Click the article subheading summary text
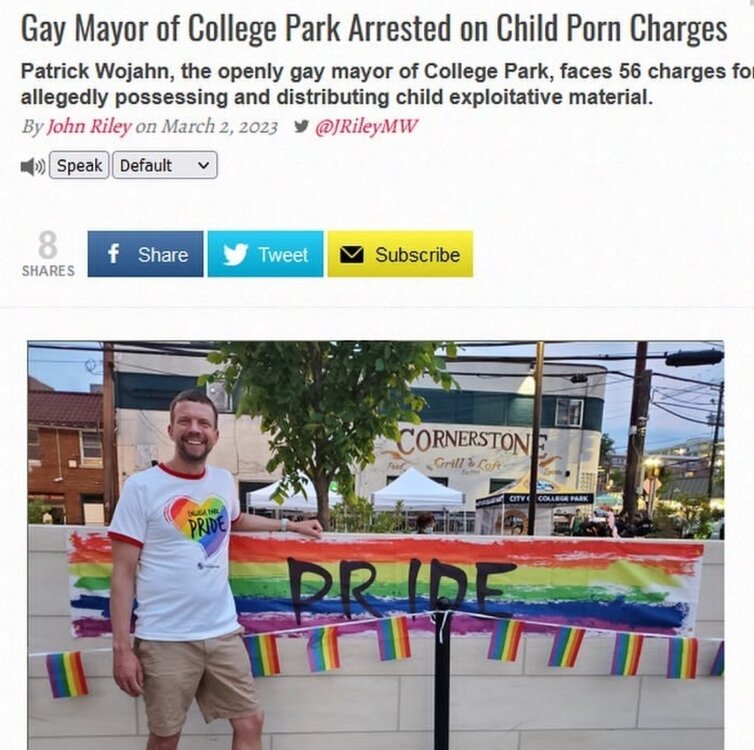Viewport: 754px width, 750px height. 387,85
